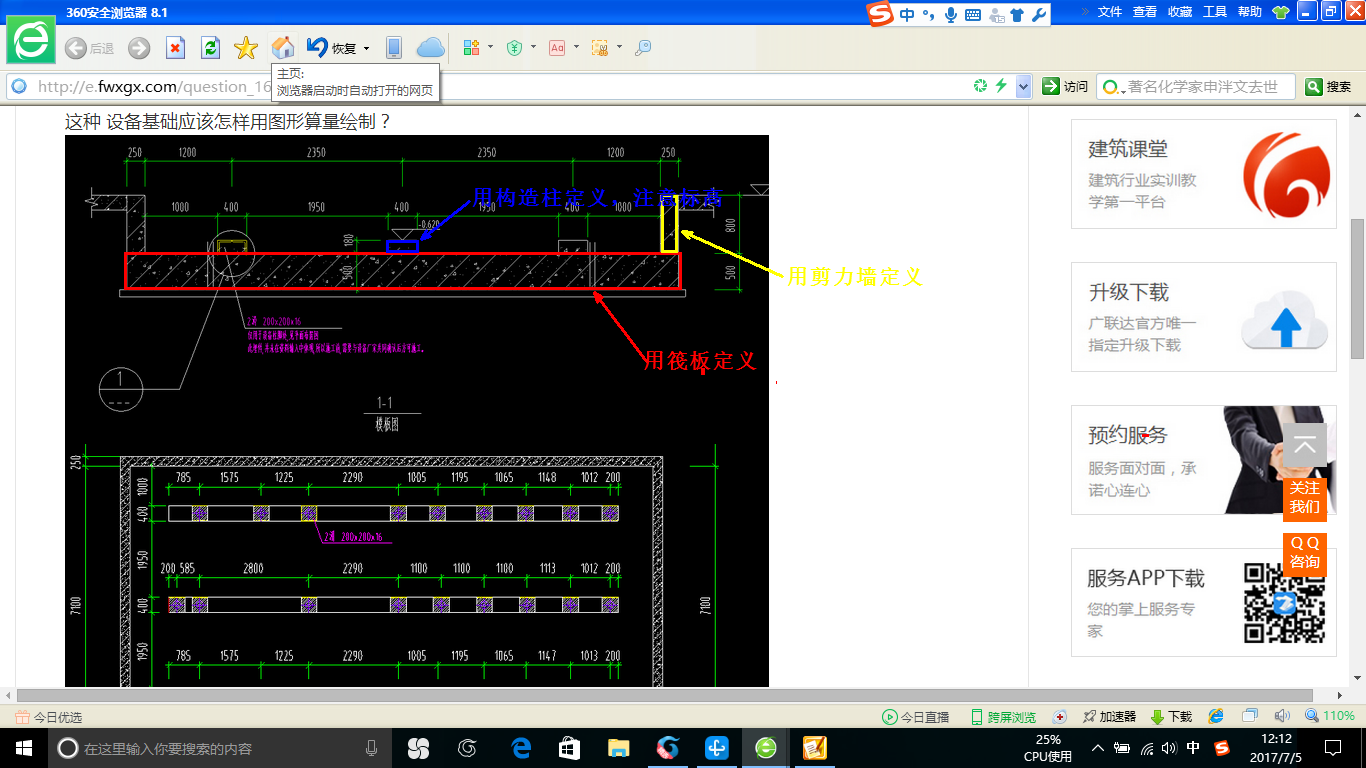Expand the hidden menu chevron before 文件

[1084, 12]
